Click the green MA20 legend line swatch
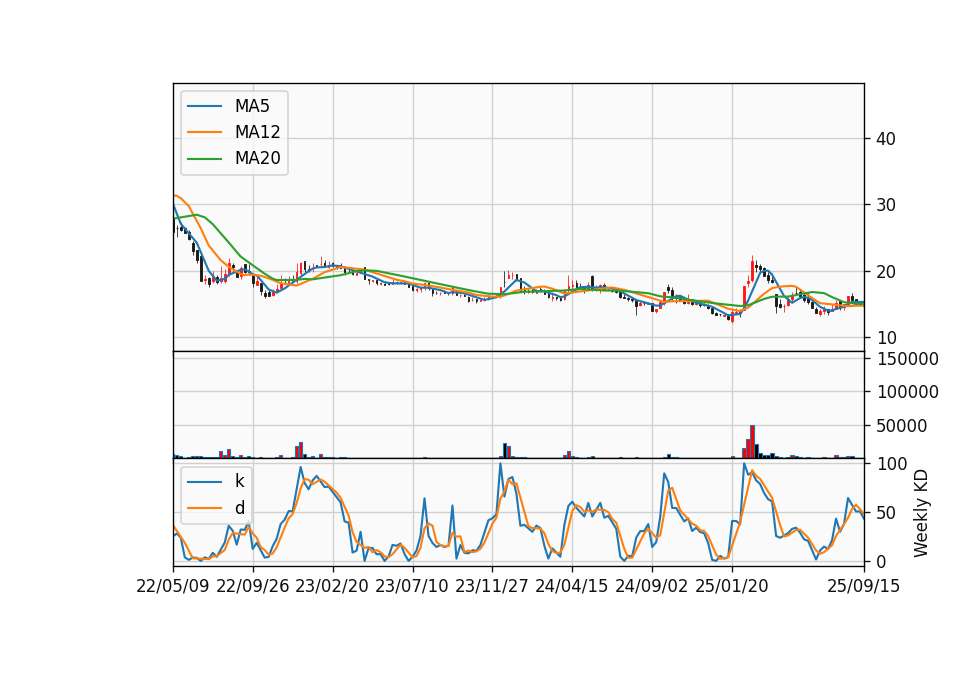Screen dimensions: 960x690 (204, 159)
